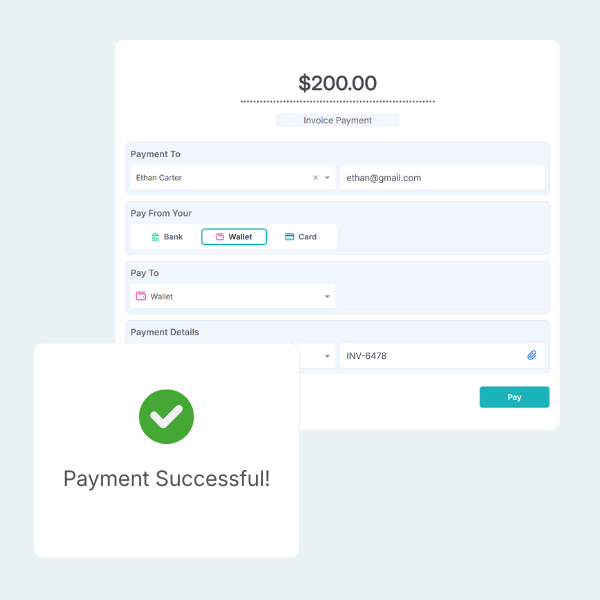Select Wallet as payment source
Screen dimensions: 600x600
click(x=234, y=237)
